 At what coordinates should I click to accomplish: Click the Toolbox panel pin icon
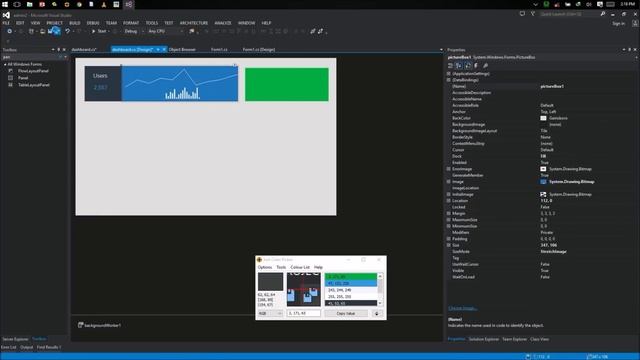pos(58,50)
